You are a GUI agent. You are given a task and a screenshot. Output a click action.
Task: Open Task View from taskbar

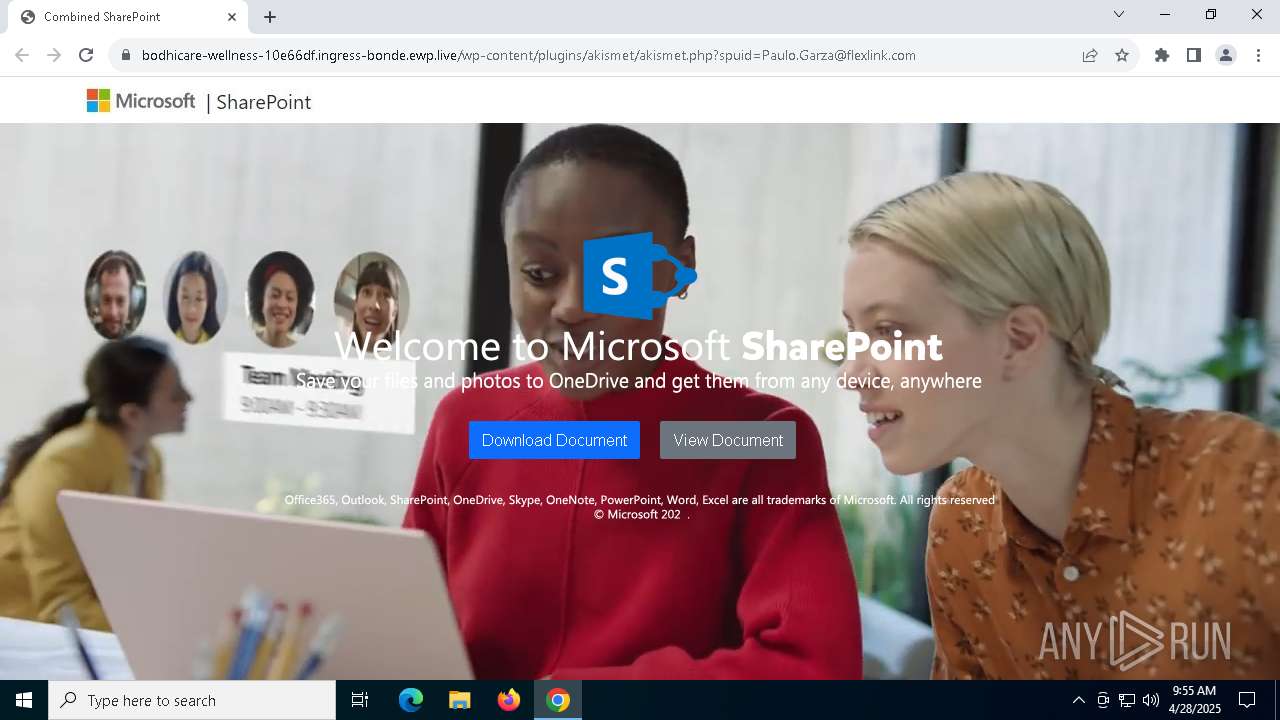(x=360, y=700)
